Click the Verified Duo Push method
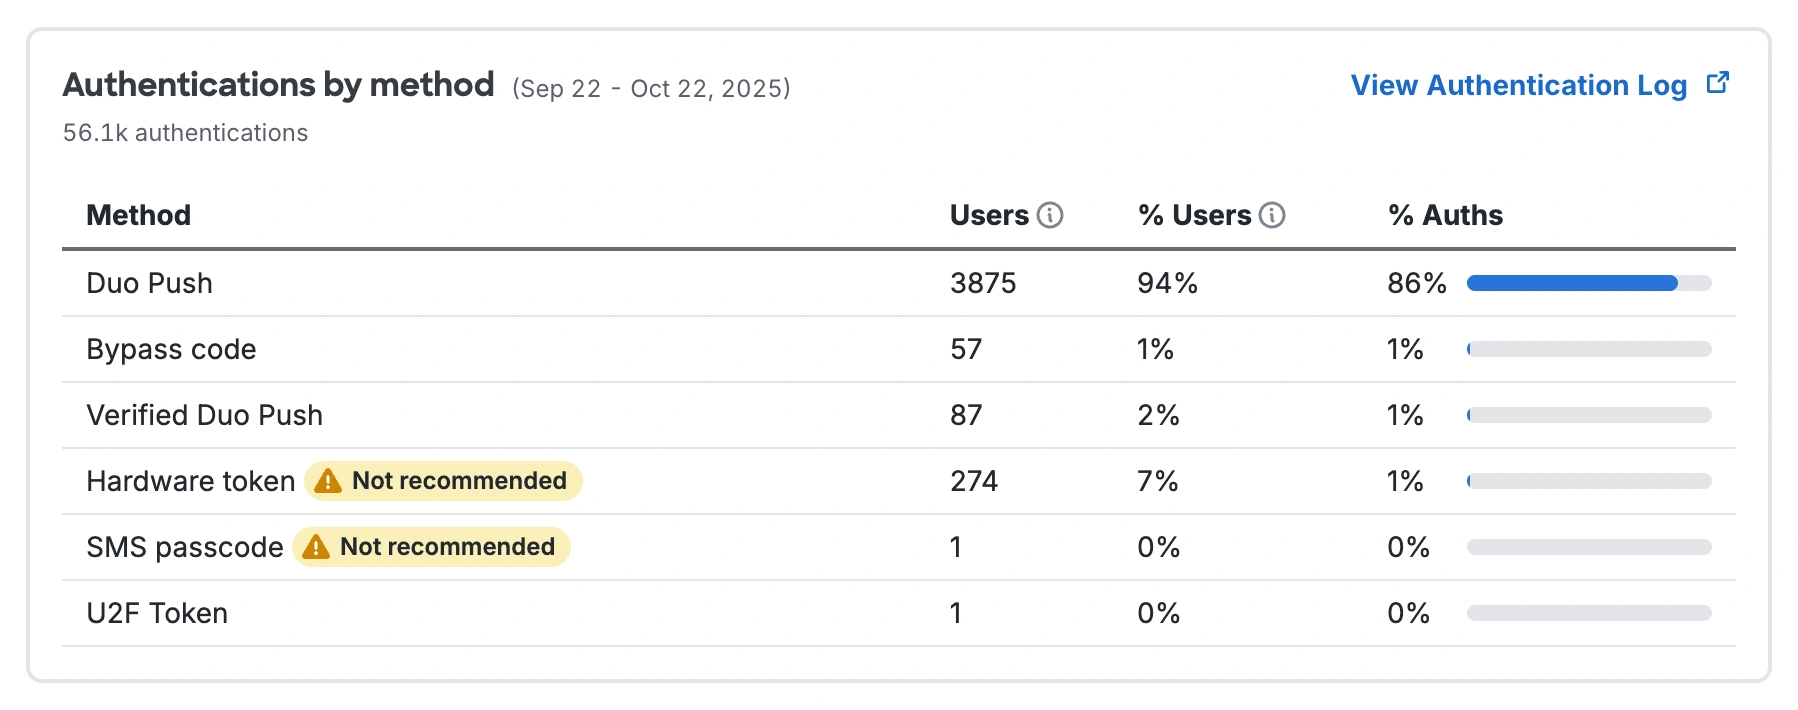This screenshot has width=1798, height=710. [x=204, y=415]
